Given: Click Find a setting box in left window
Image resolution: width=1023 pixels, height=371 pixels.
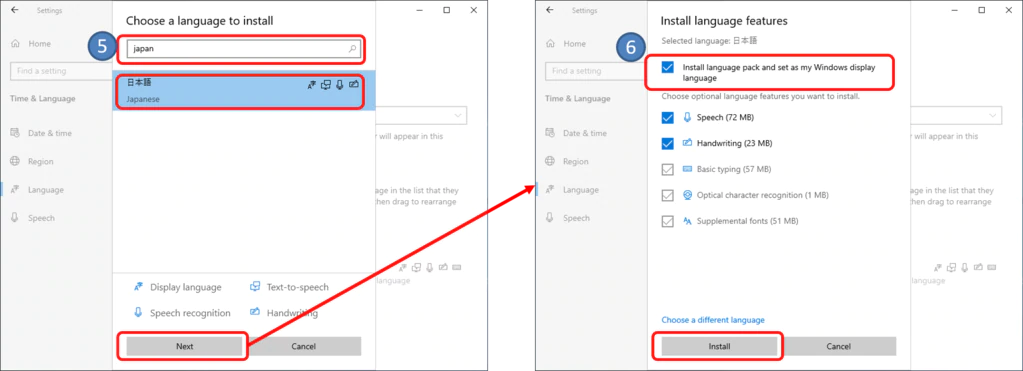Looking at the screenshot, I should pos(61,71).
